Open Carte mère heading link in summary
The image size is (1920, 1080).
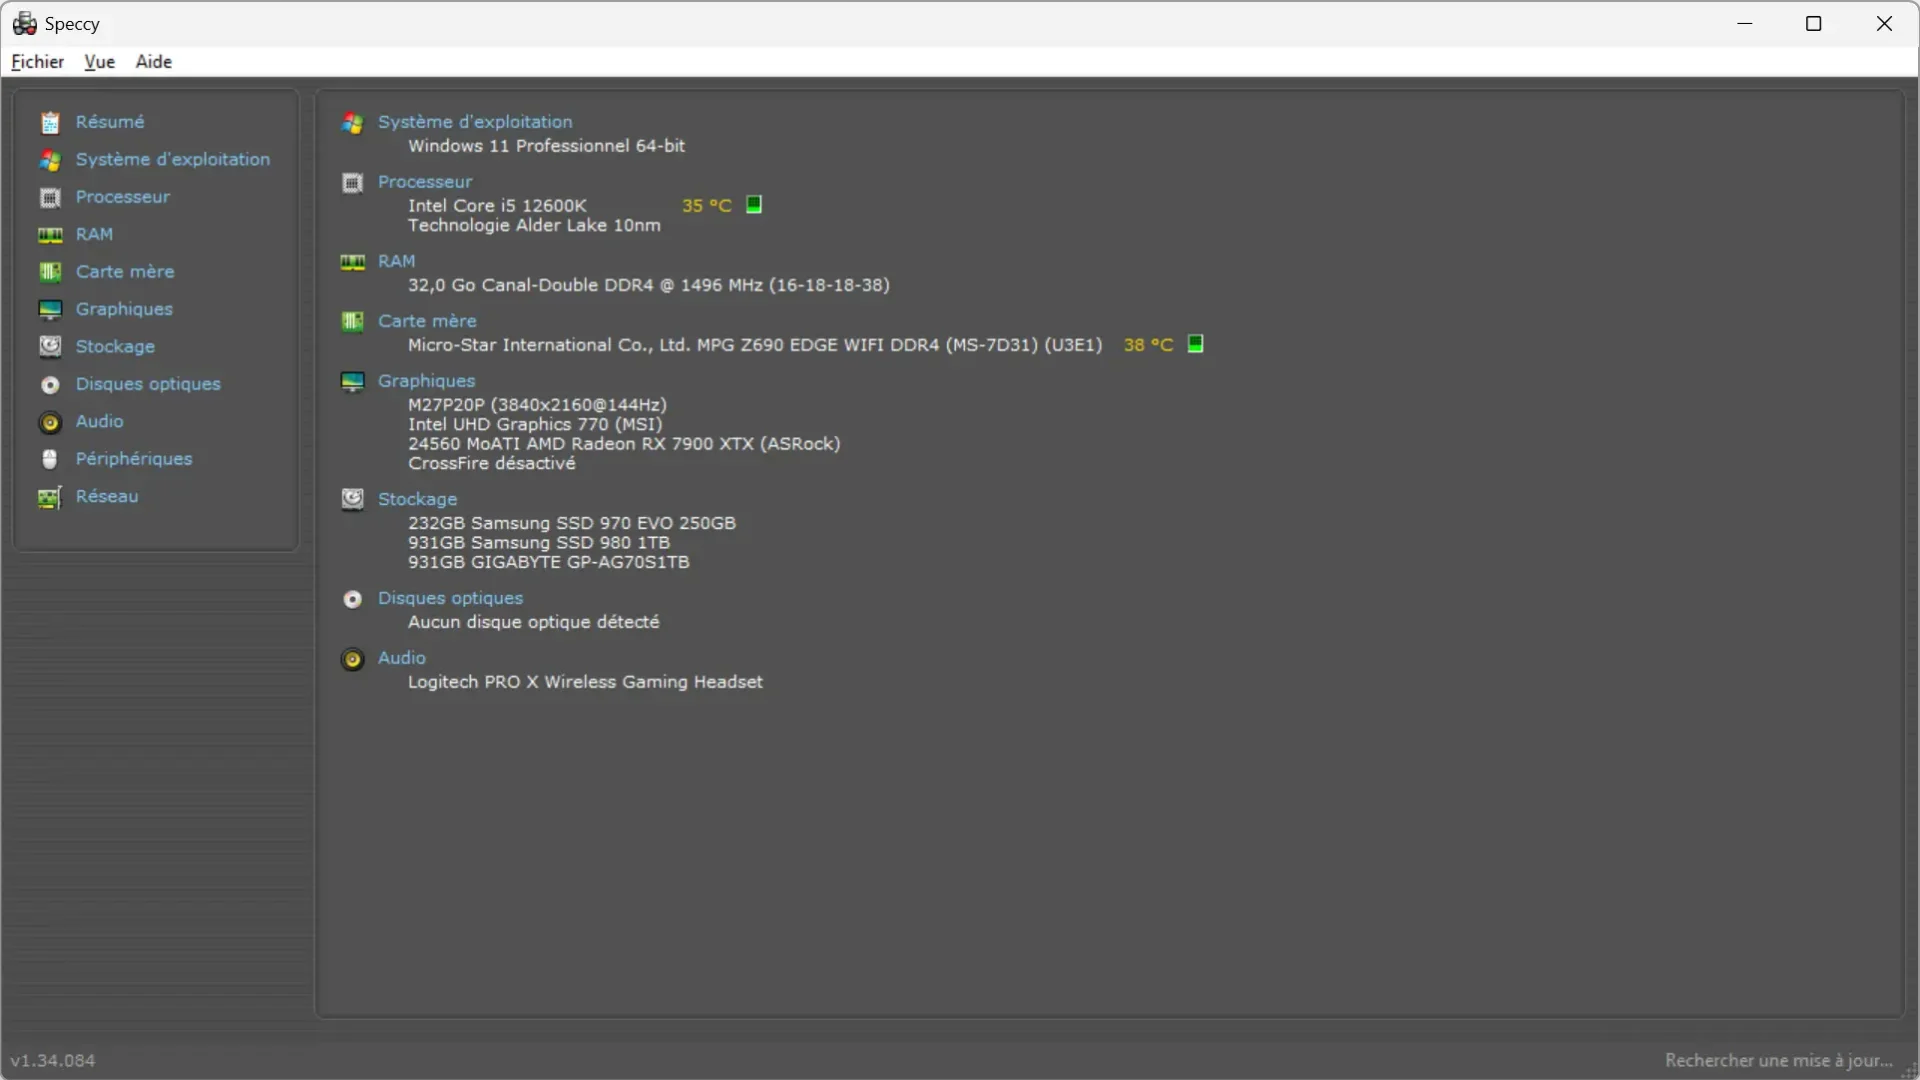[427, 321]
